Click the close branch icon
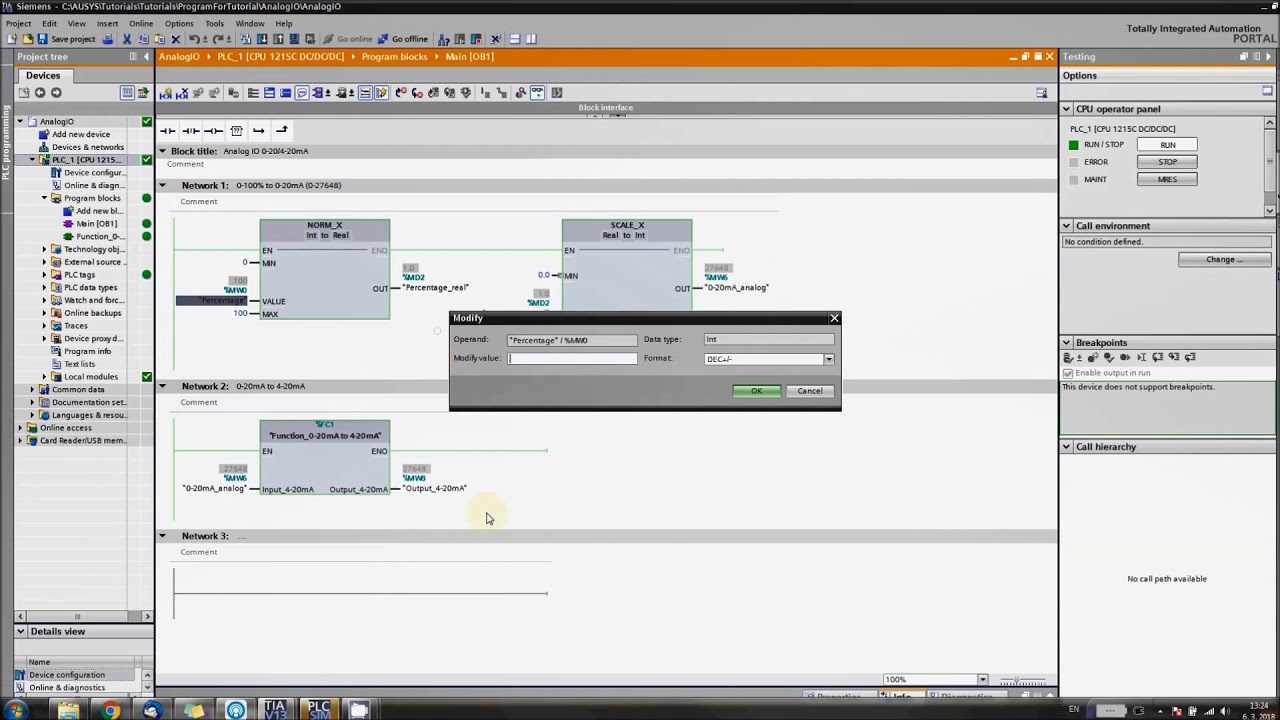Image resolution: width=1280 pixels, height=720 pixels. (x=281, y=130)
